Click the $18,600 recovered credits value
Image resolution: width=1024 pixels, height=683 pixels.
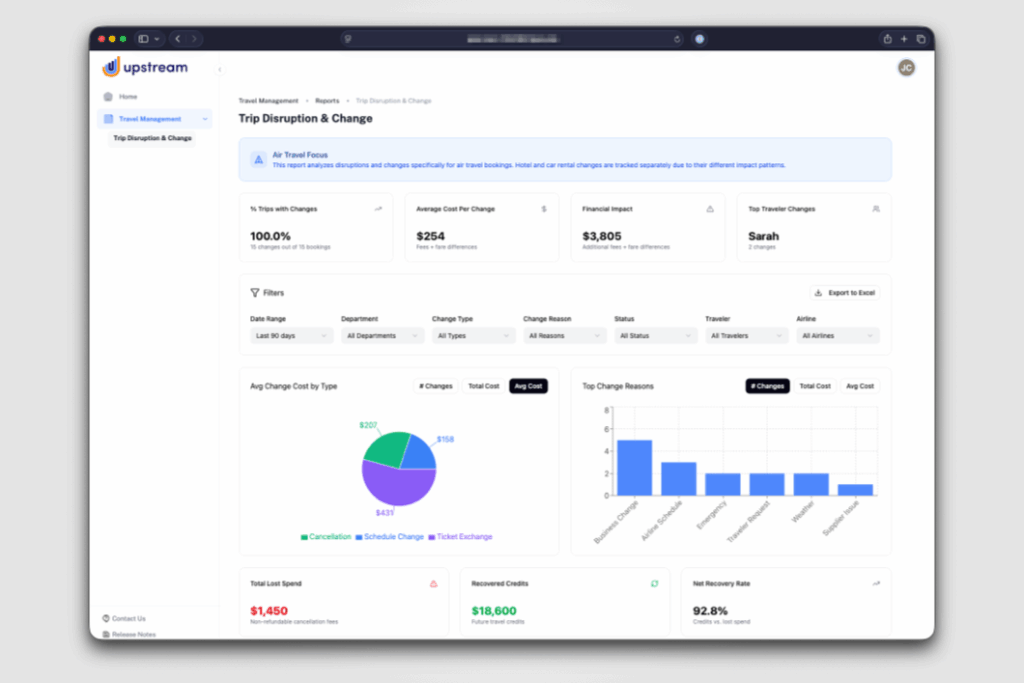pyautogui.click(x=494, y=611)
